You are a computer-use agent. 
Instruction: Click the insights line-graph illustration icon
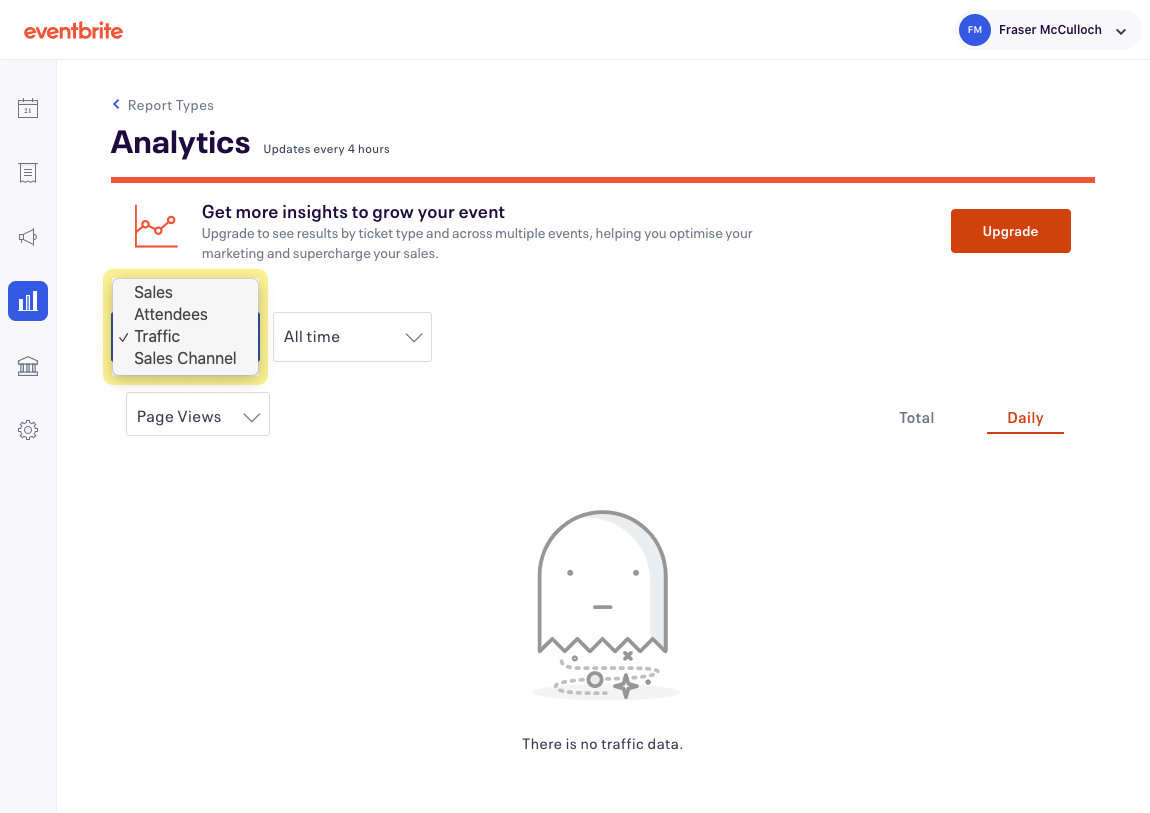tap(154, 225)
